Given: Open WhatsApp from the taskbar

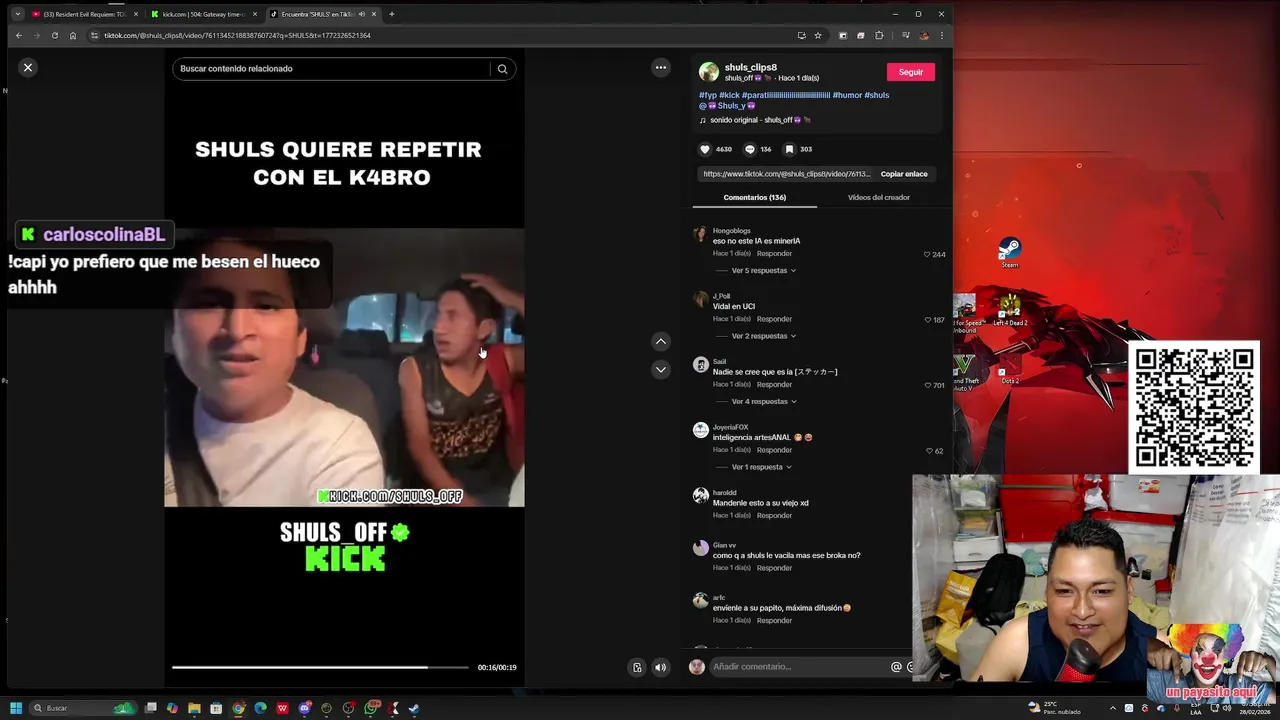Looking at the screenshot, I should [x=371, y=708].
